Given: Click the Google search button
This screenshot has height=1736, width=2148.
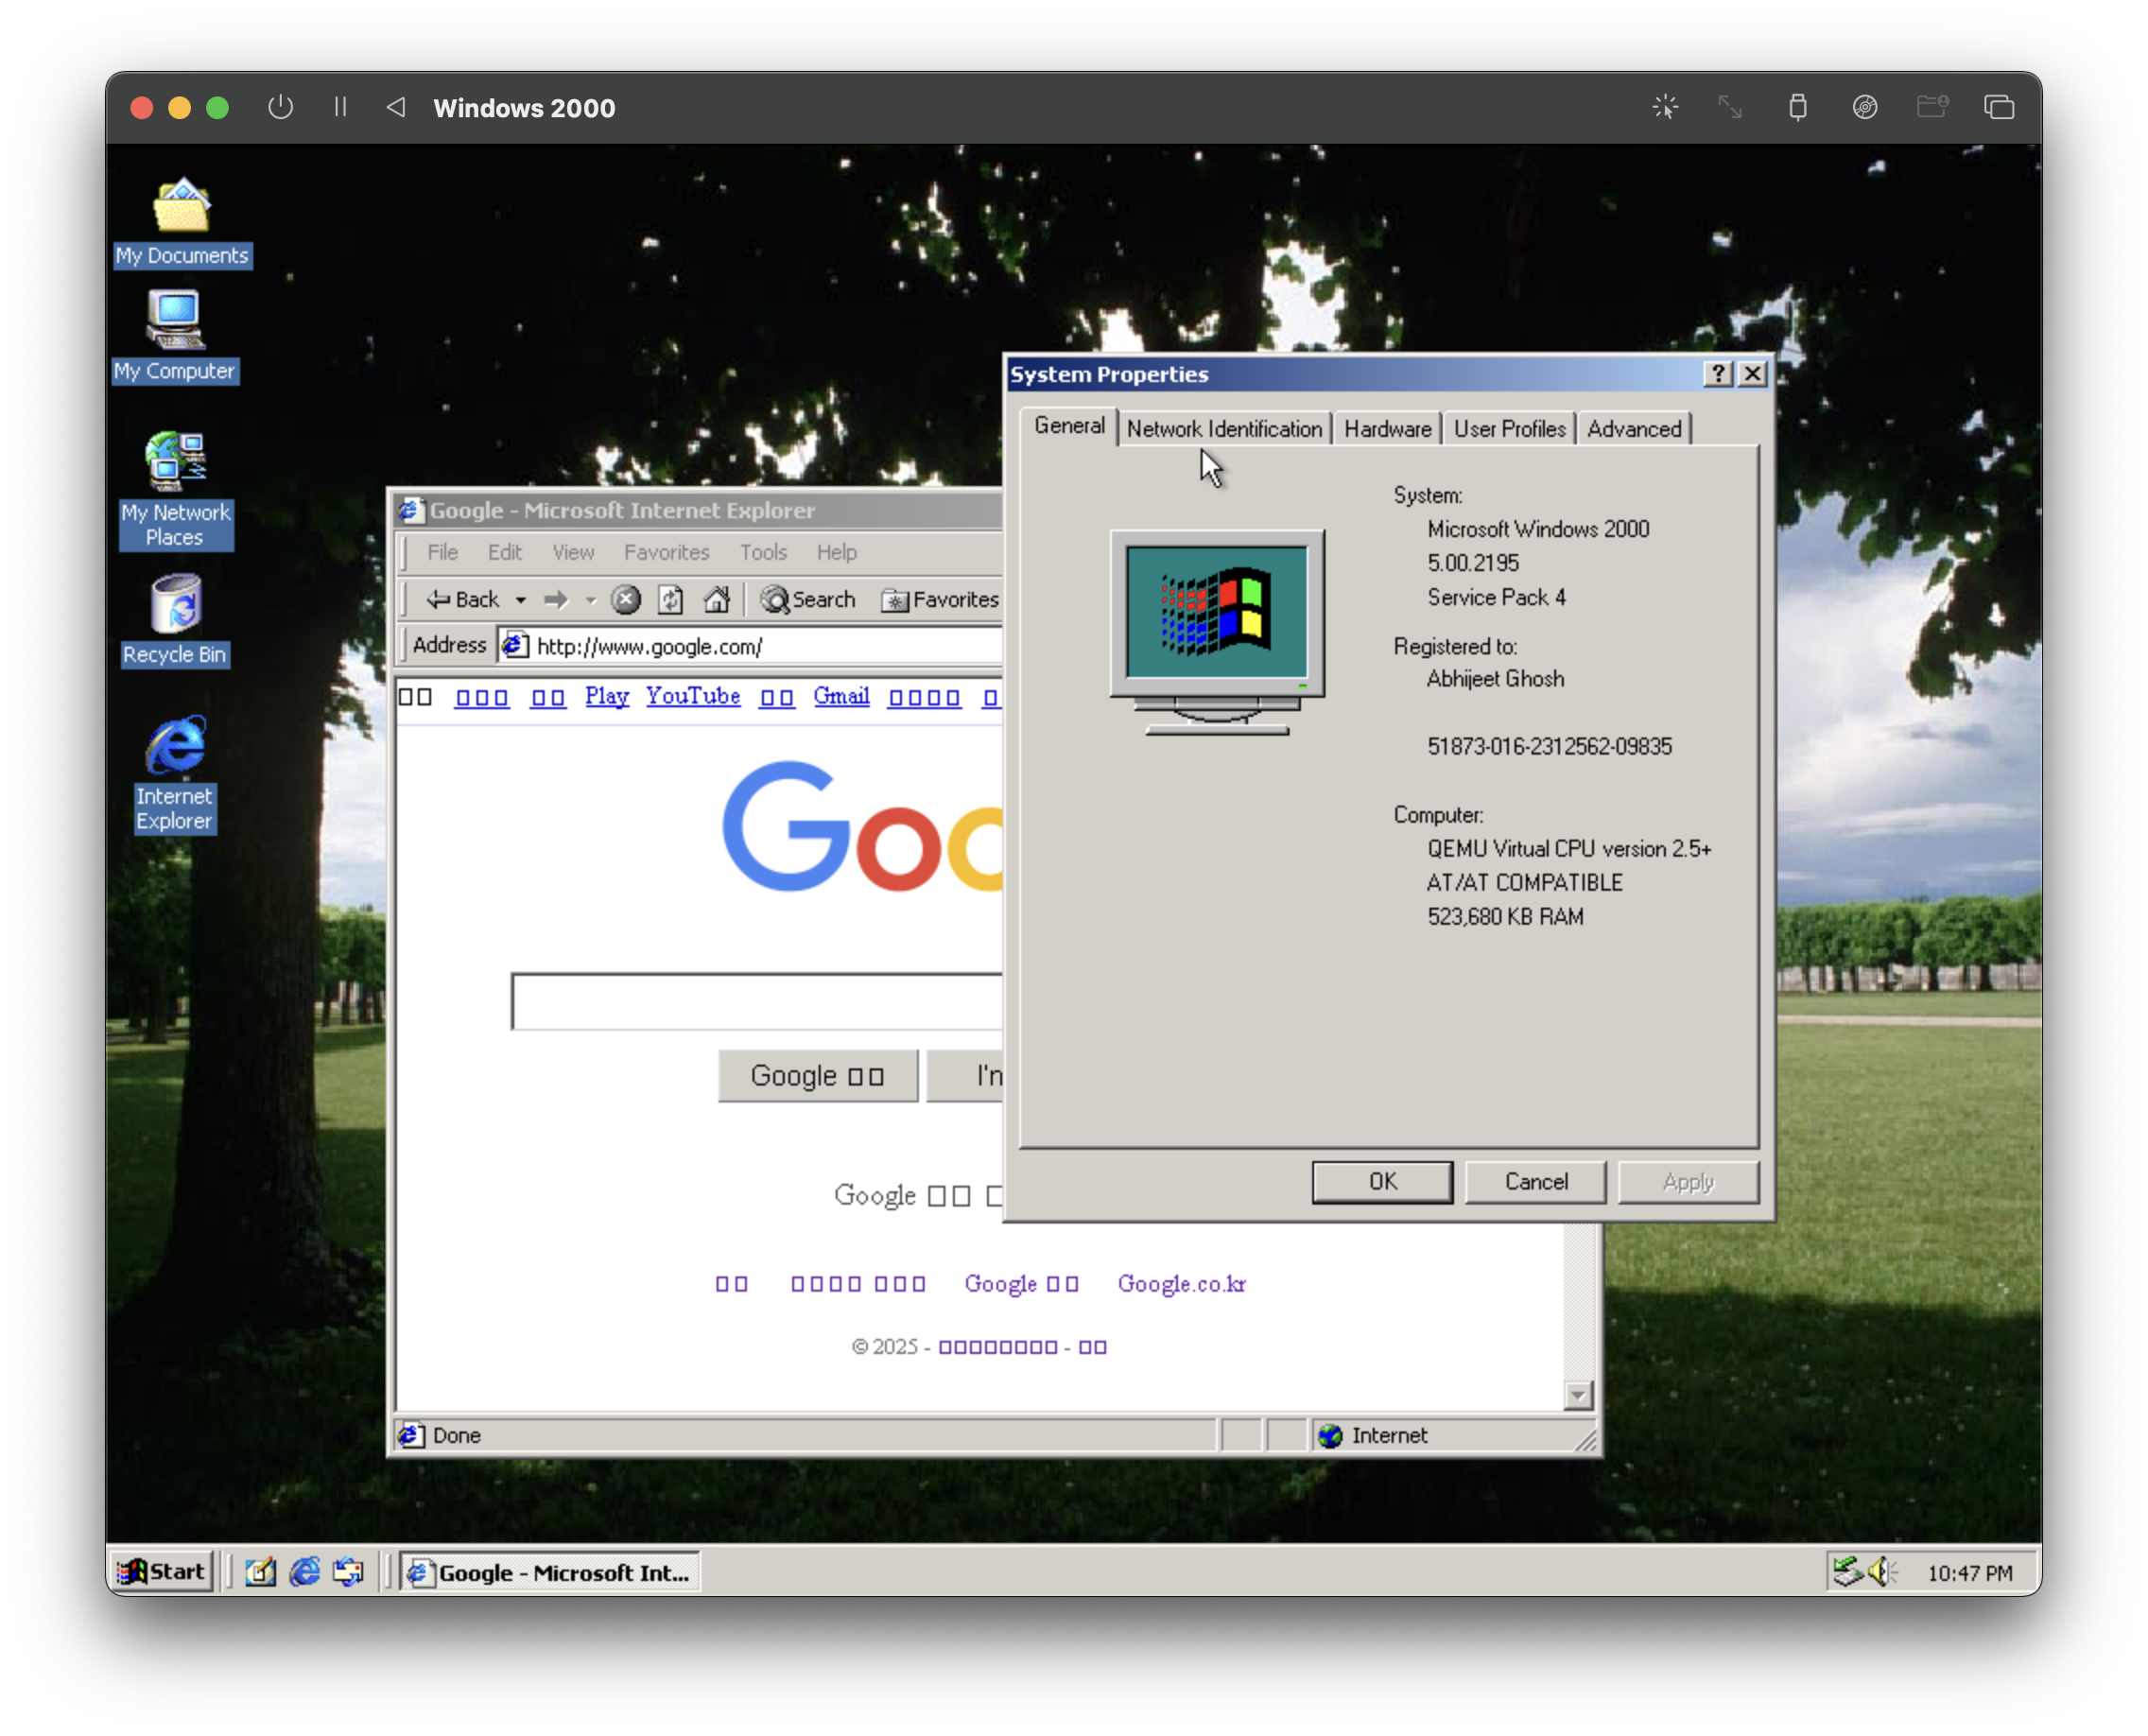Looking at the screenshot, I should (x=818, y=1076).
